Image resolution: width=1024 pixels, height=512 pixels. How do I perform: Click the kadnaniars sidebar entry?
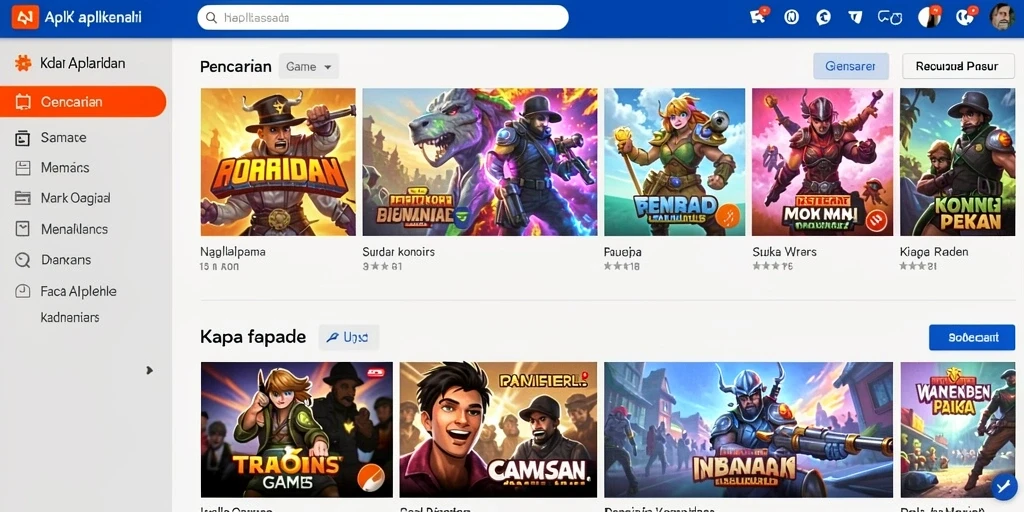pyautogui.click(x=70, y=318)
